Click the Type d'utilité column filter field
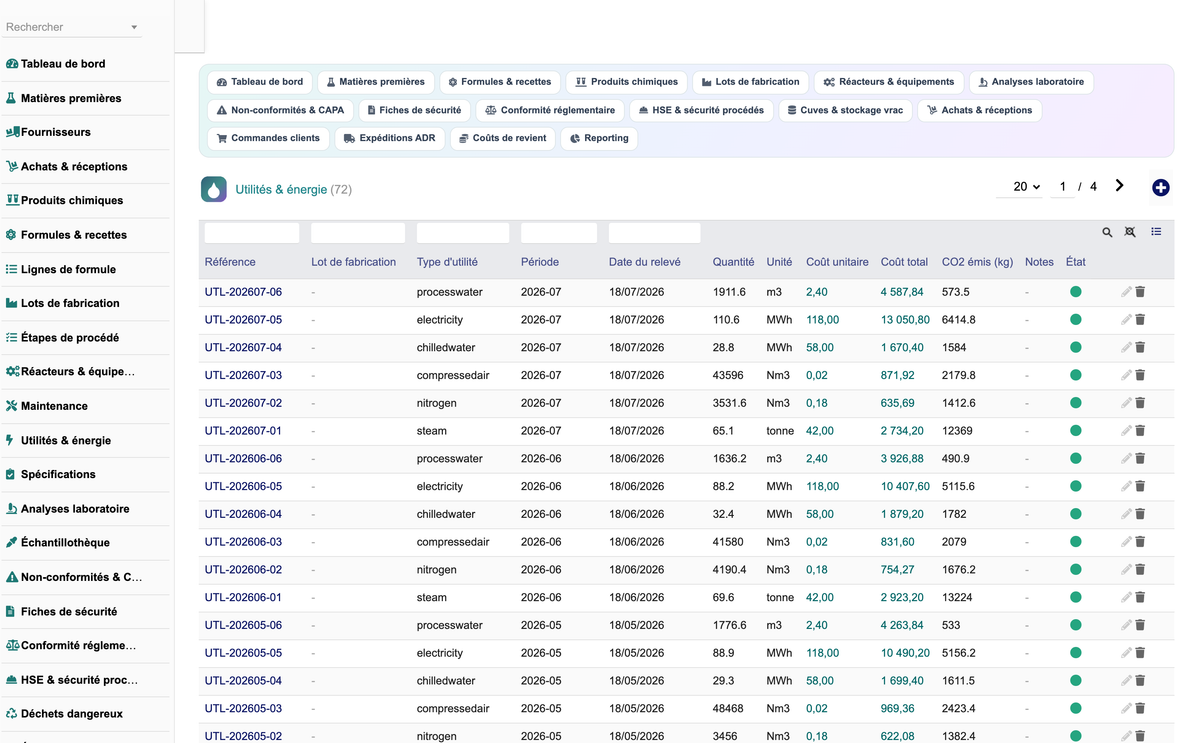Screen dimensions: 1200x743 point(463,233)
